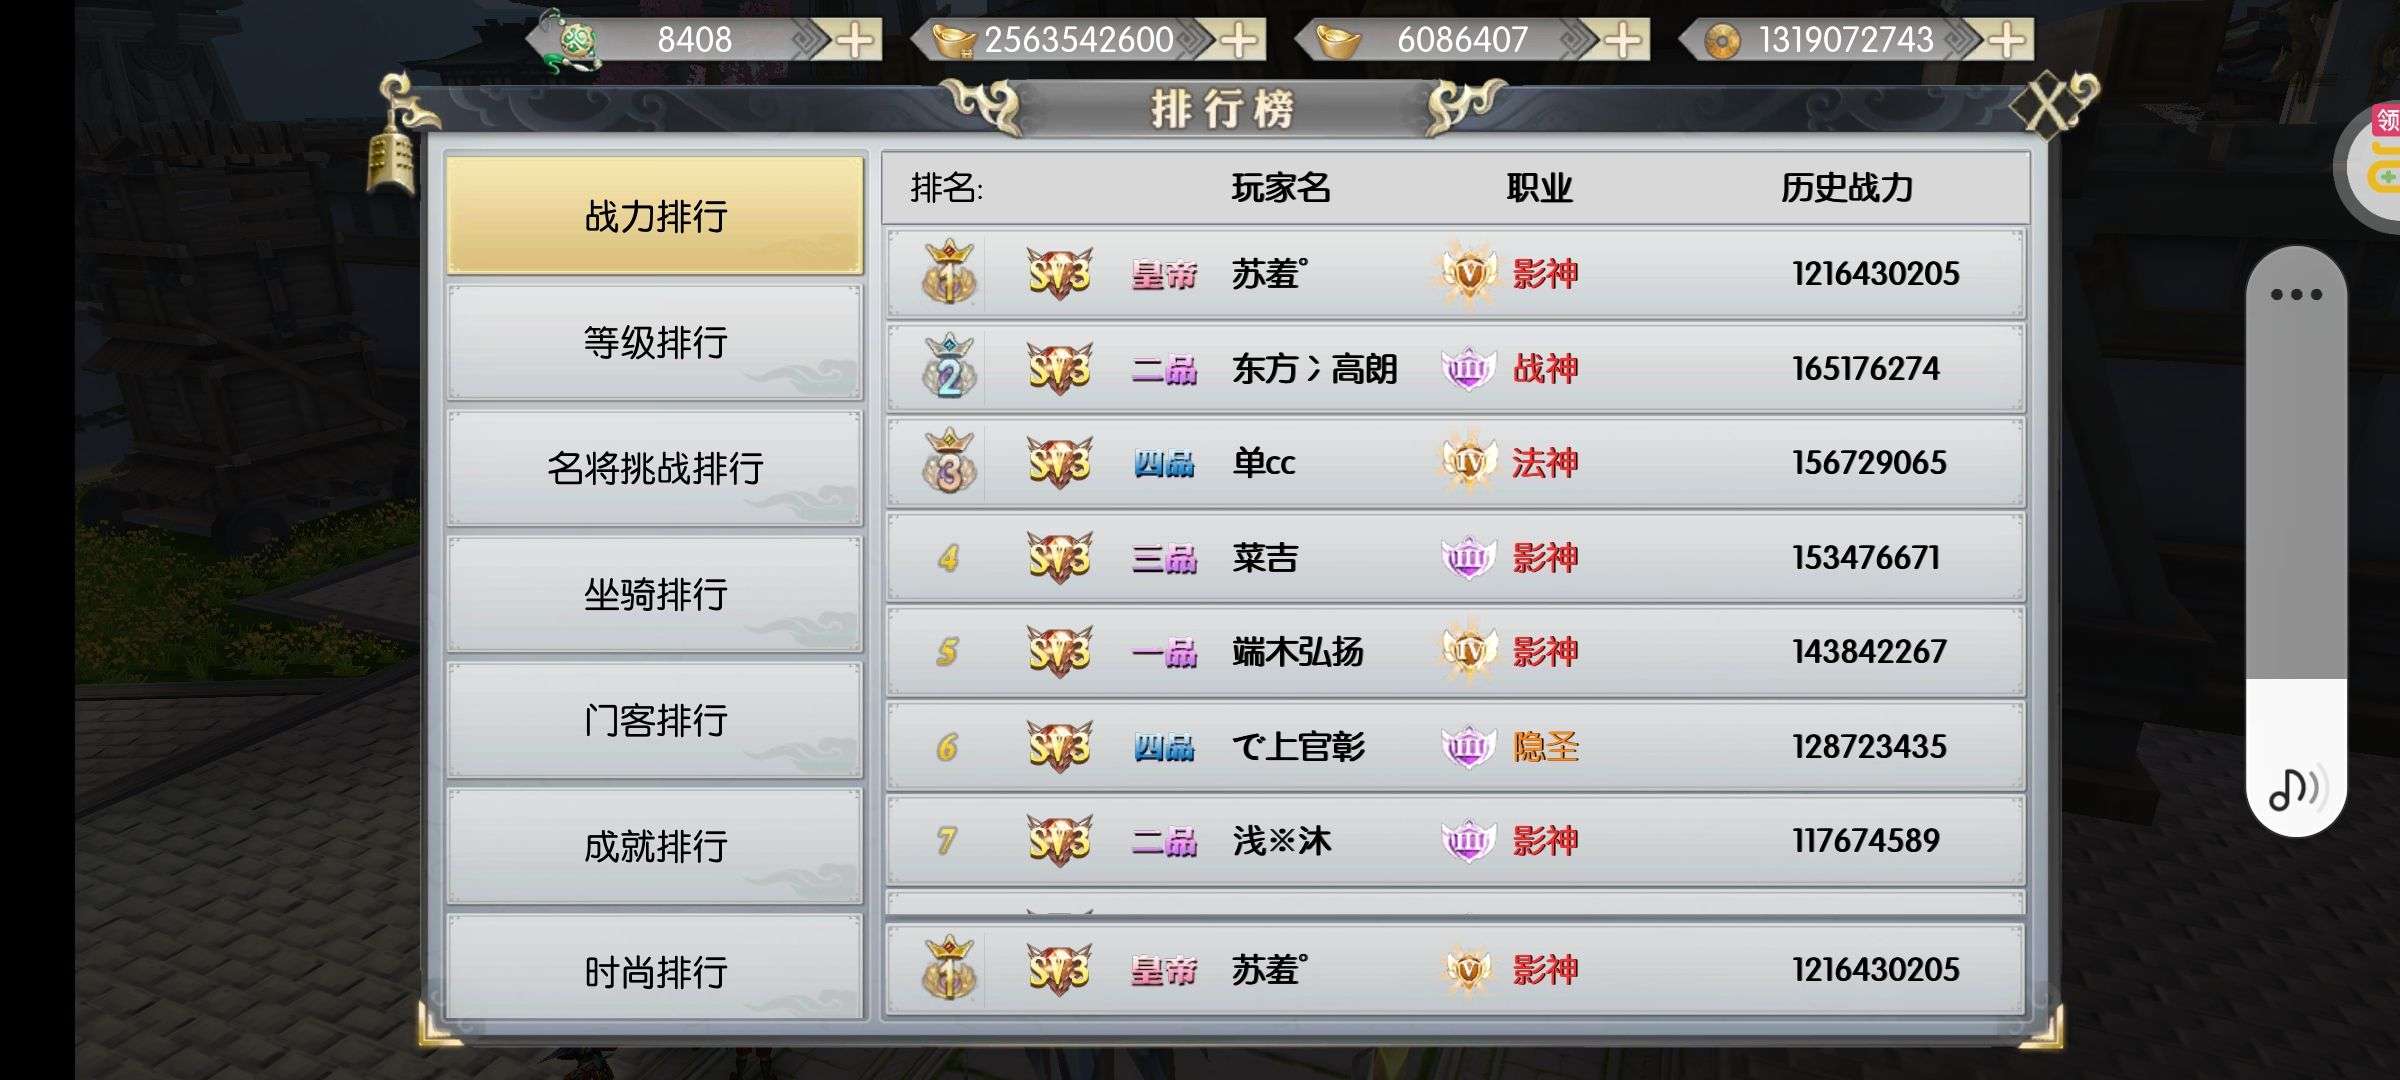Tap plus beside 6086407 ingots
This screenshot has width=2400, height=1080.
[1622, 40]
